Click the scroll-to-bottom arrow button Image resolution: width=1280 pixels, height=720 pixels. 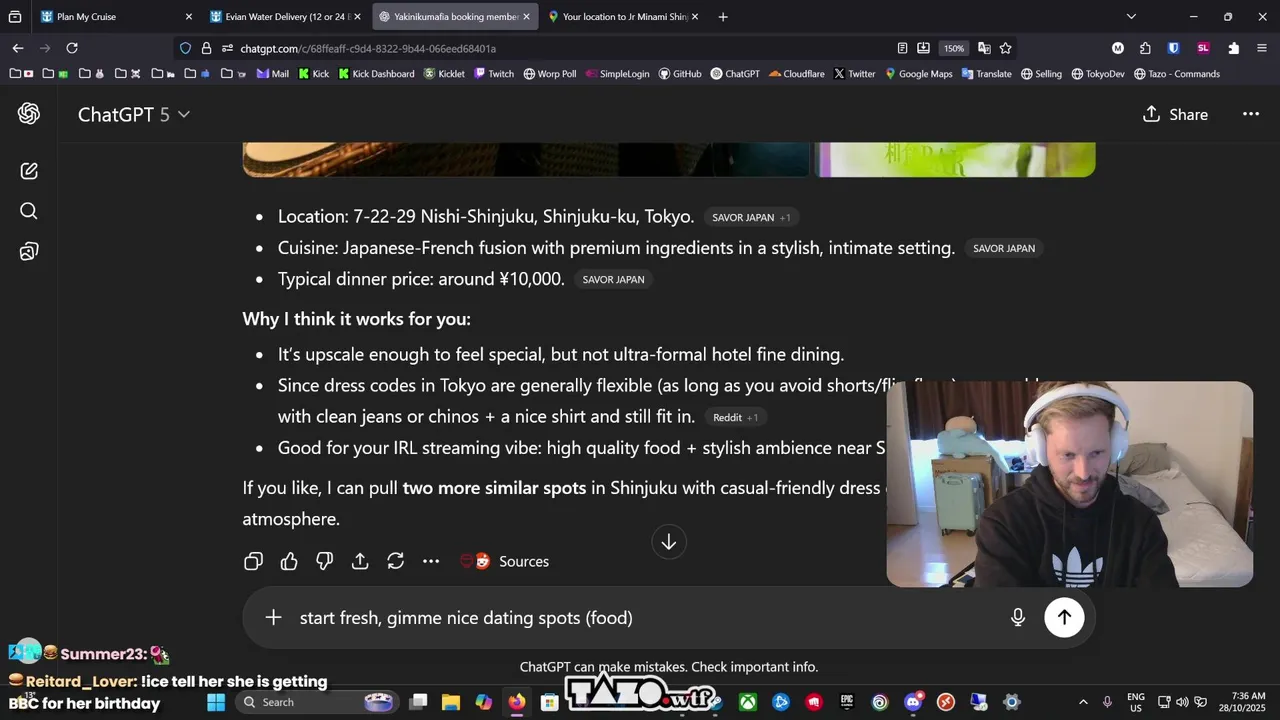669,542
